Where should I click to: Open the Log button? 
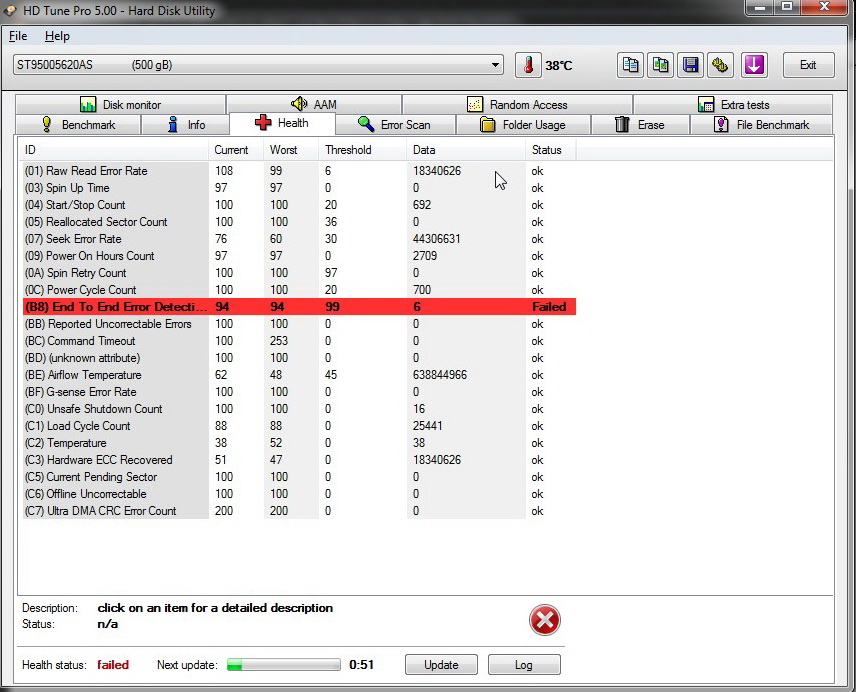pos(524,665)
